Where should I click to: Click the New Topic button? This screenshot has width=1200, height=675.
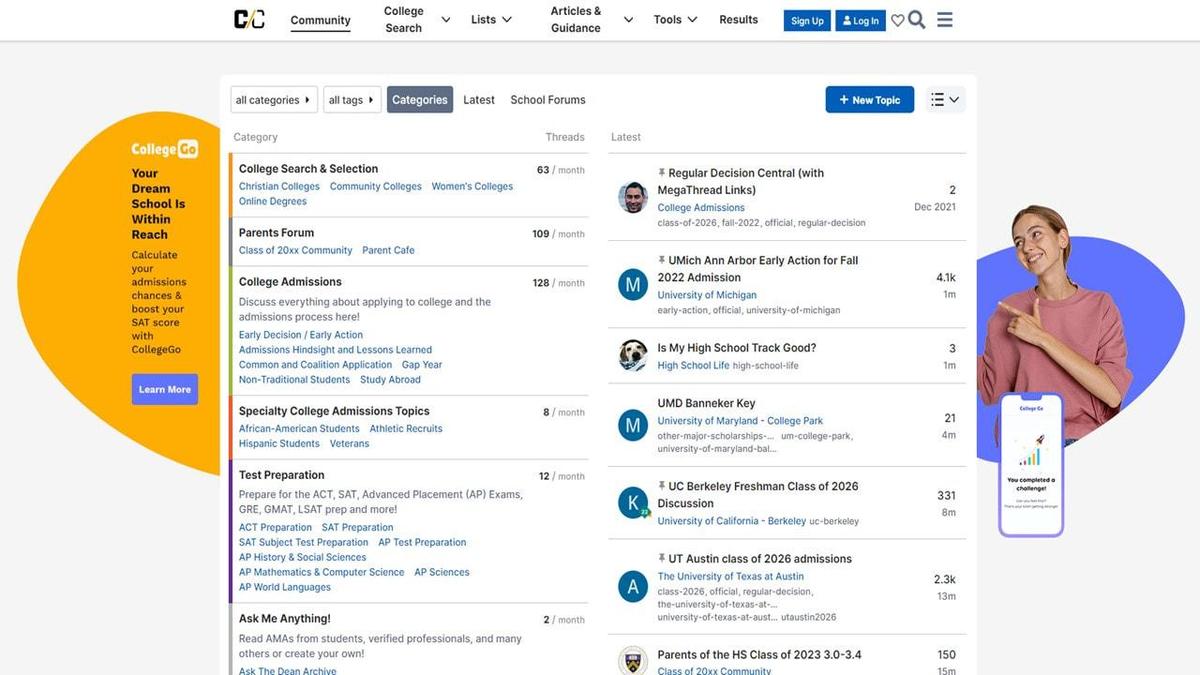[x=869, y=100]
